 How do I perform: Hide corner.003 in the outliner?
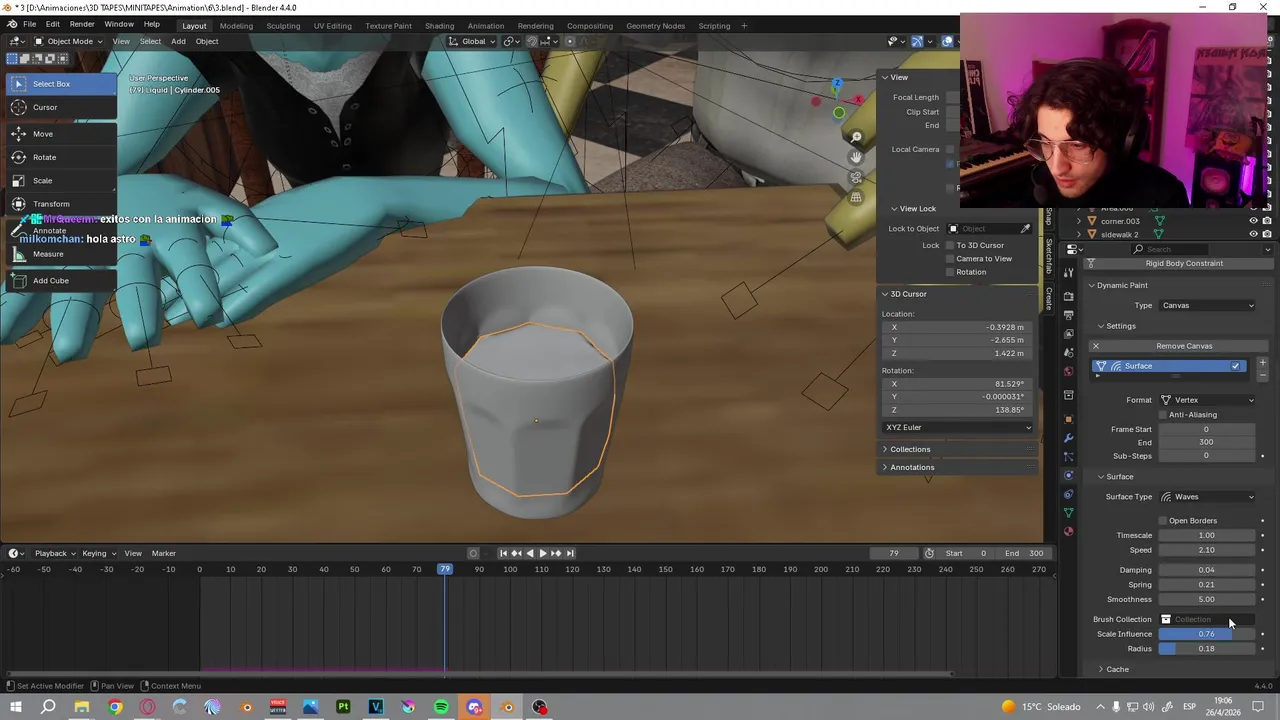[1253, 221]
